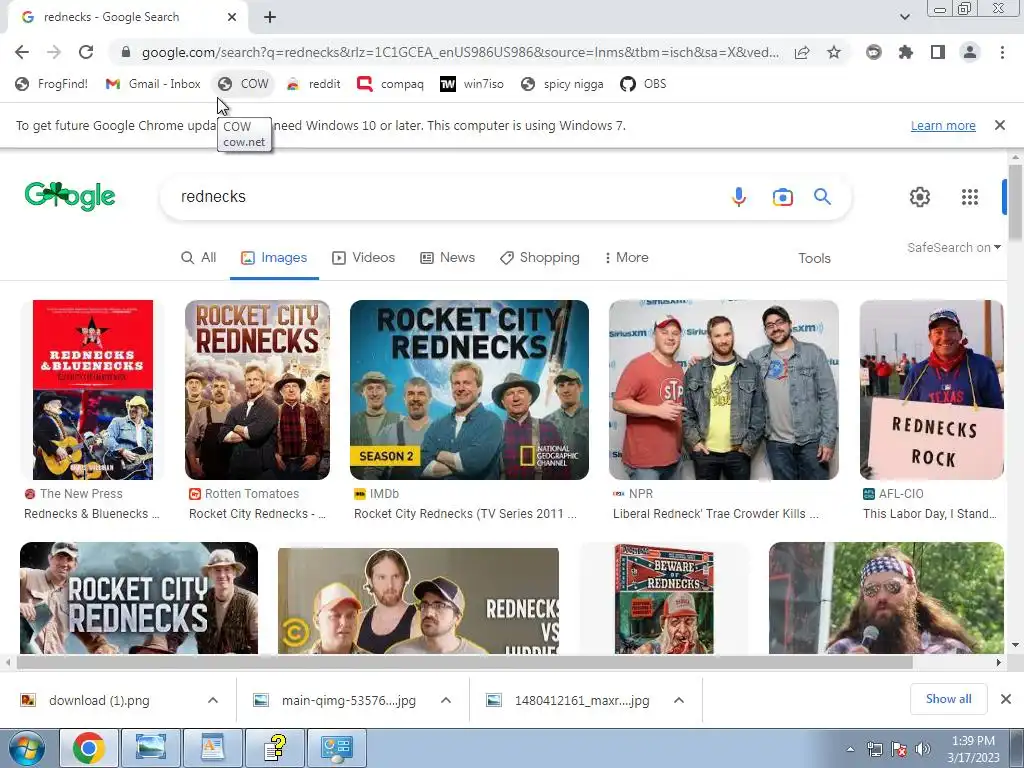Click the Learn more link in update notice
The image size is (1024, 768).
coord(943,125)
